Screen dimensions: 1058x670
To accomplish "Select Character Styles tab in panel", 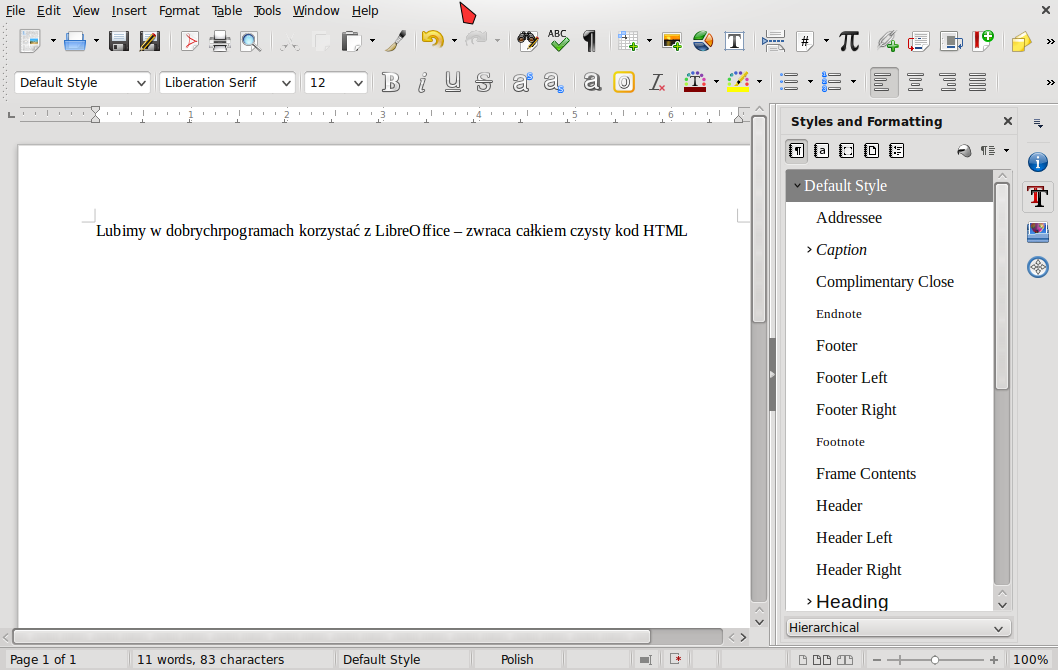I will coord(821,150).
